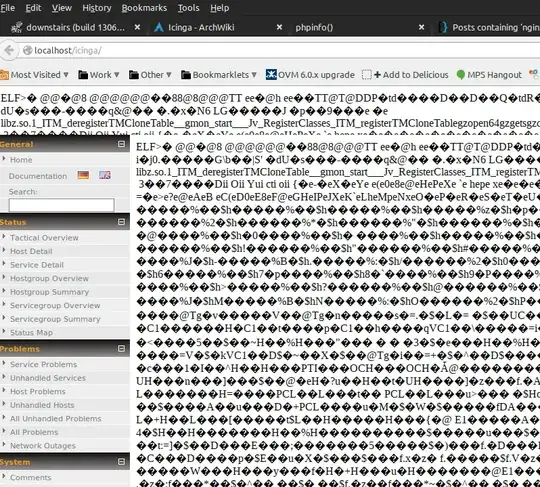Open the Tools menu

click(188, 8)
